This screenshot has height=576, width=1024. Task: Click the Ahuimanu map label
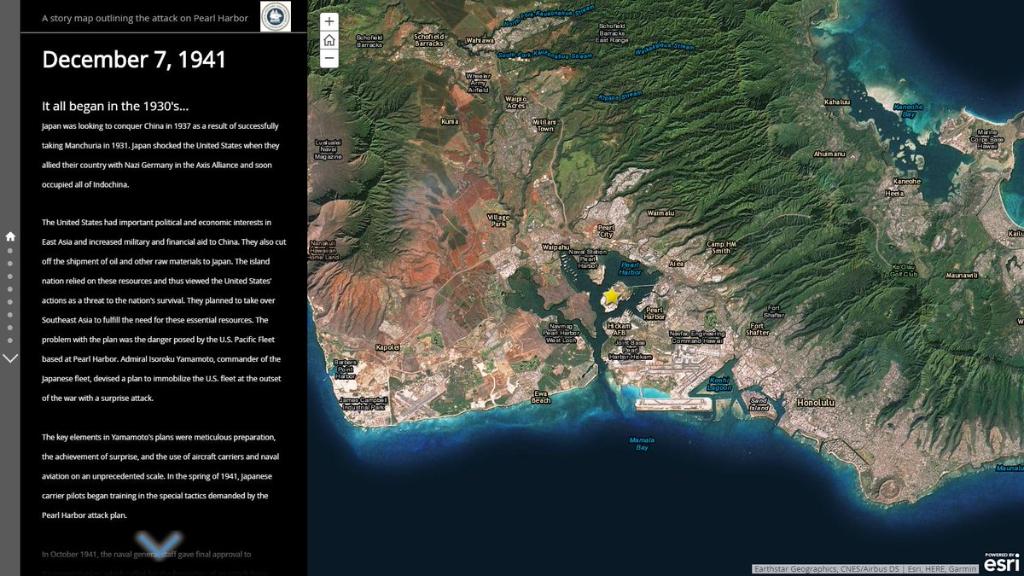click(x=829, y=154)
